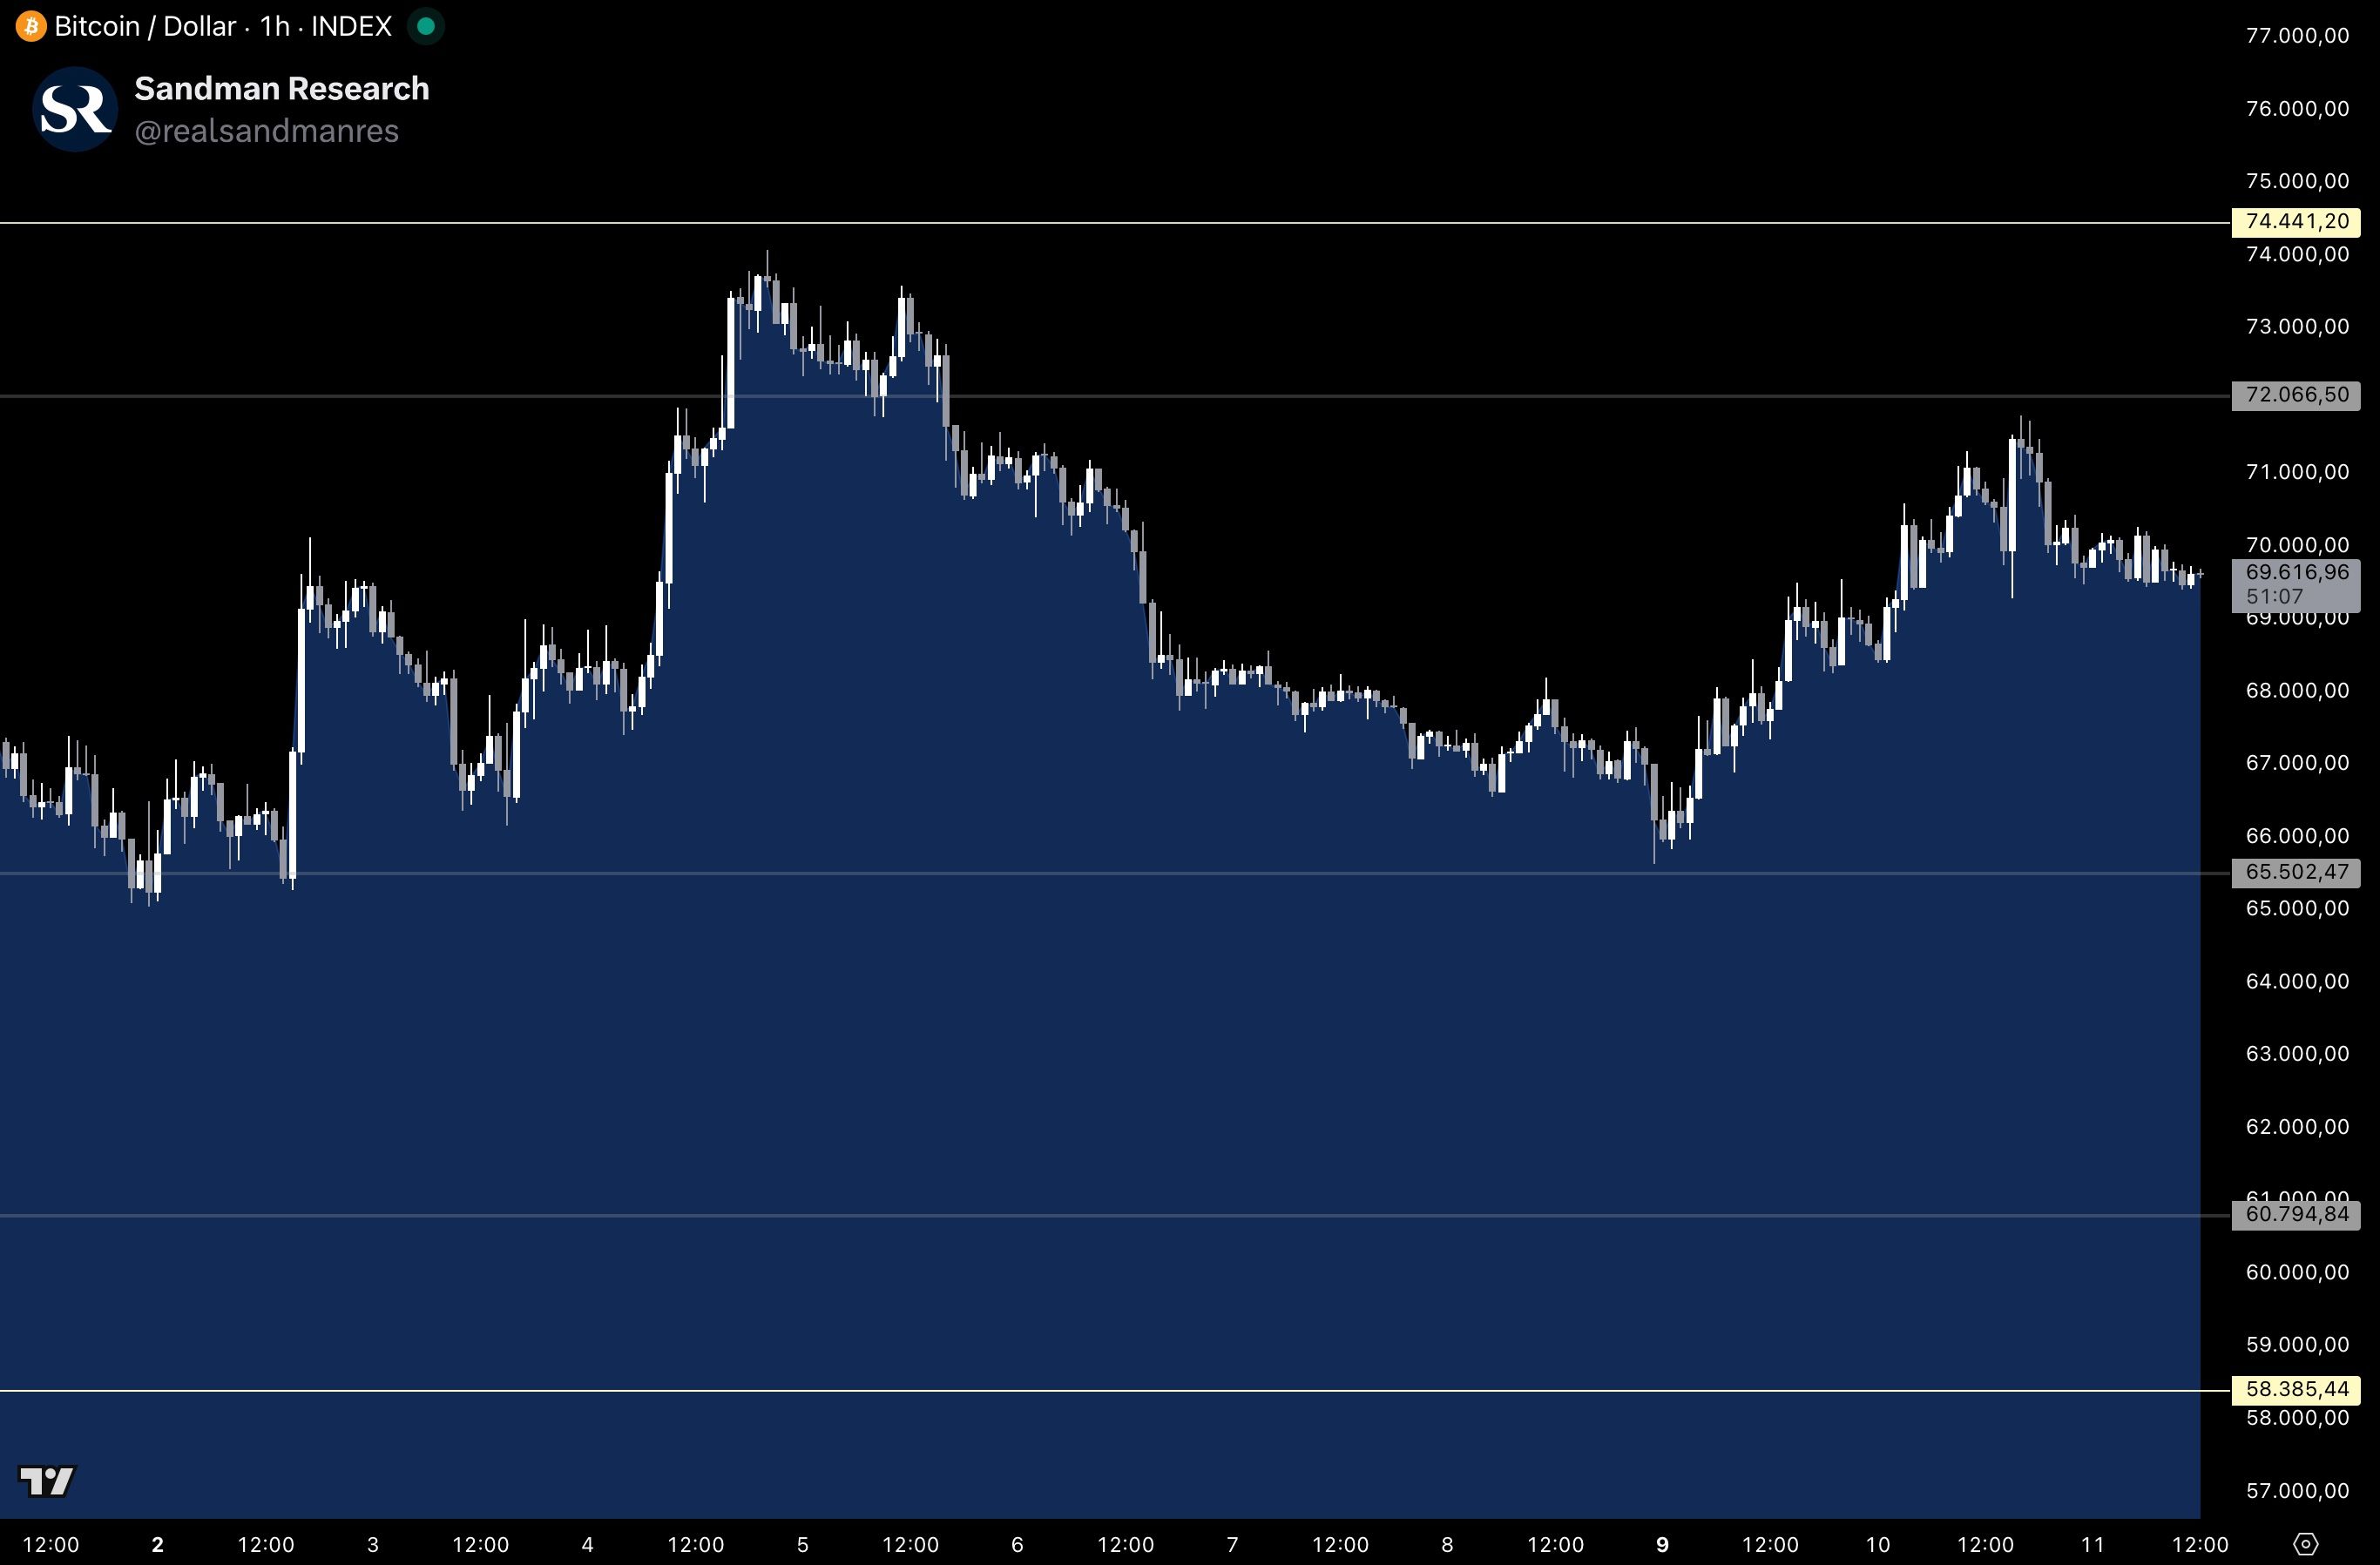
Task: Click date 5 on the time axis
Action: pos(802,1544)
